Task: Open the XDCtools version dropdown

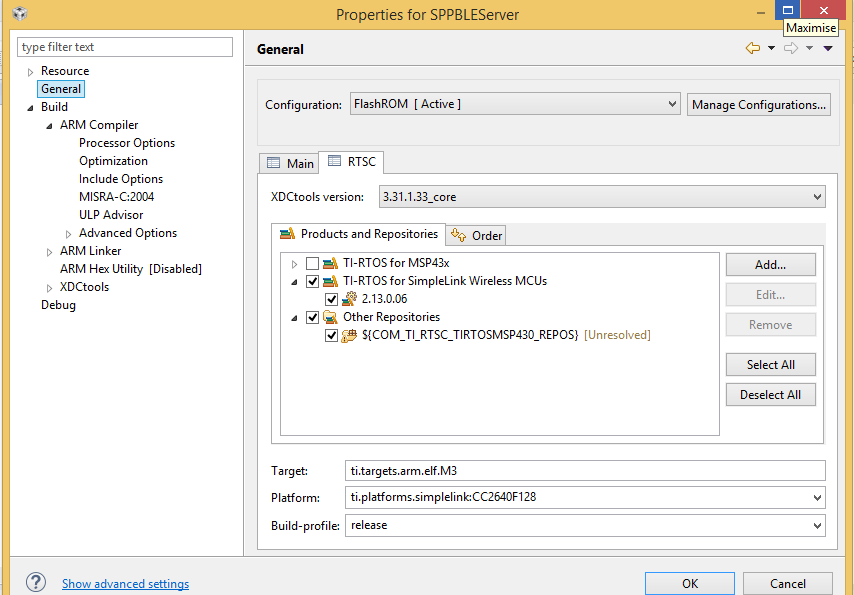Action: tap(602, 197)
